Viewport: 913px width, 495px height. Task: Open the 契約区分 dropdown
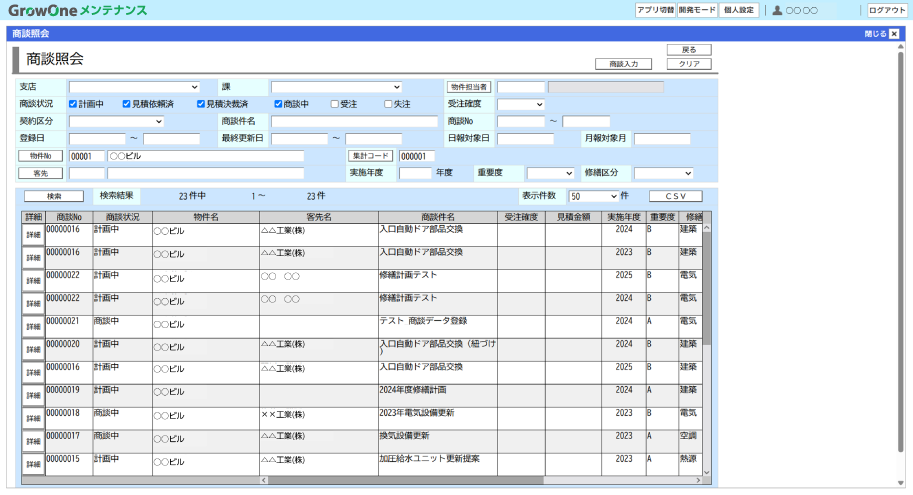tap(116, 122)
